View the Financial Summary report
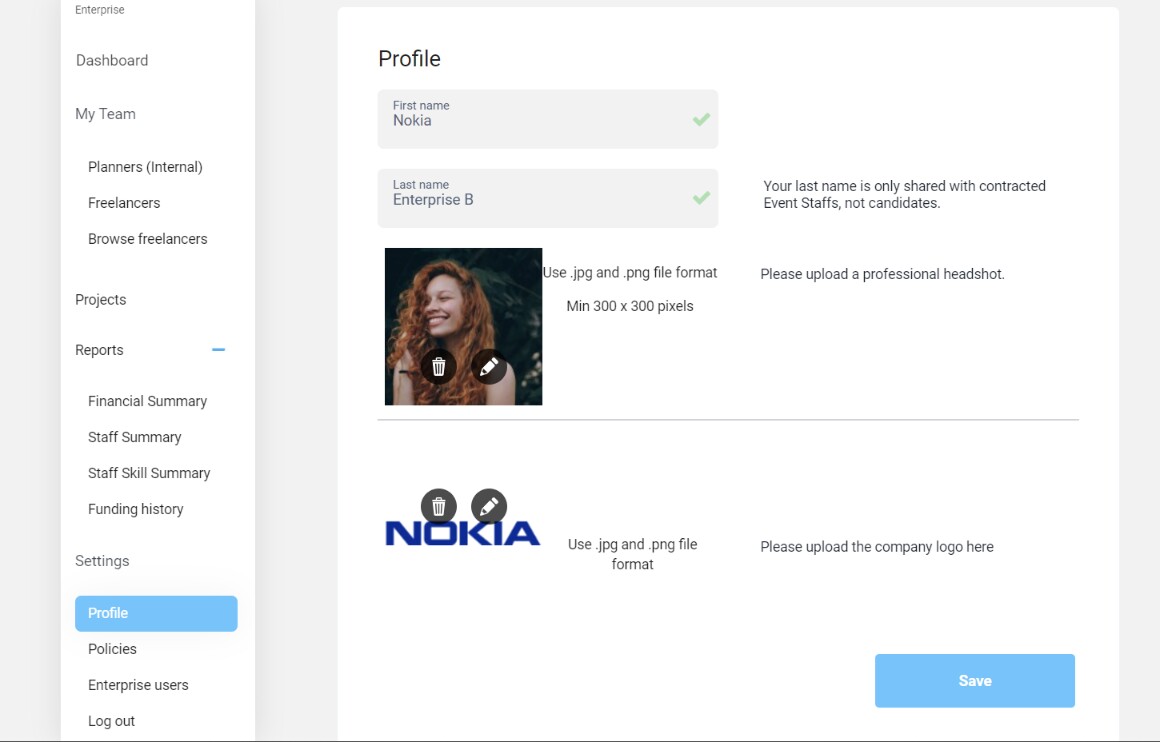1160x742 pixels. click(x=147, y=401)
